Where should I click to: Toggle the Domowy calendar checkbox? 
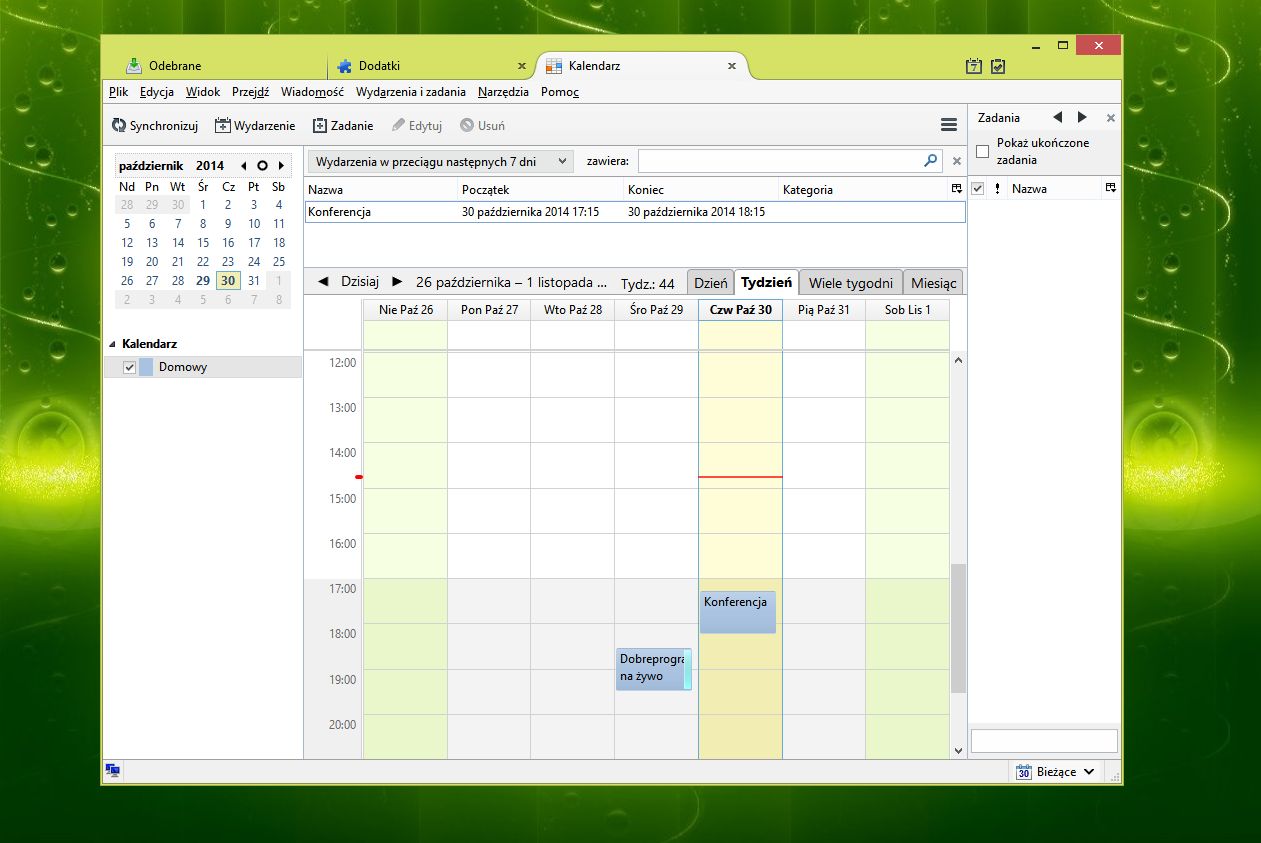[129, 367]
